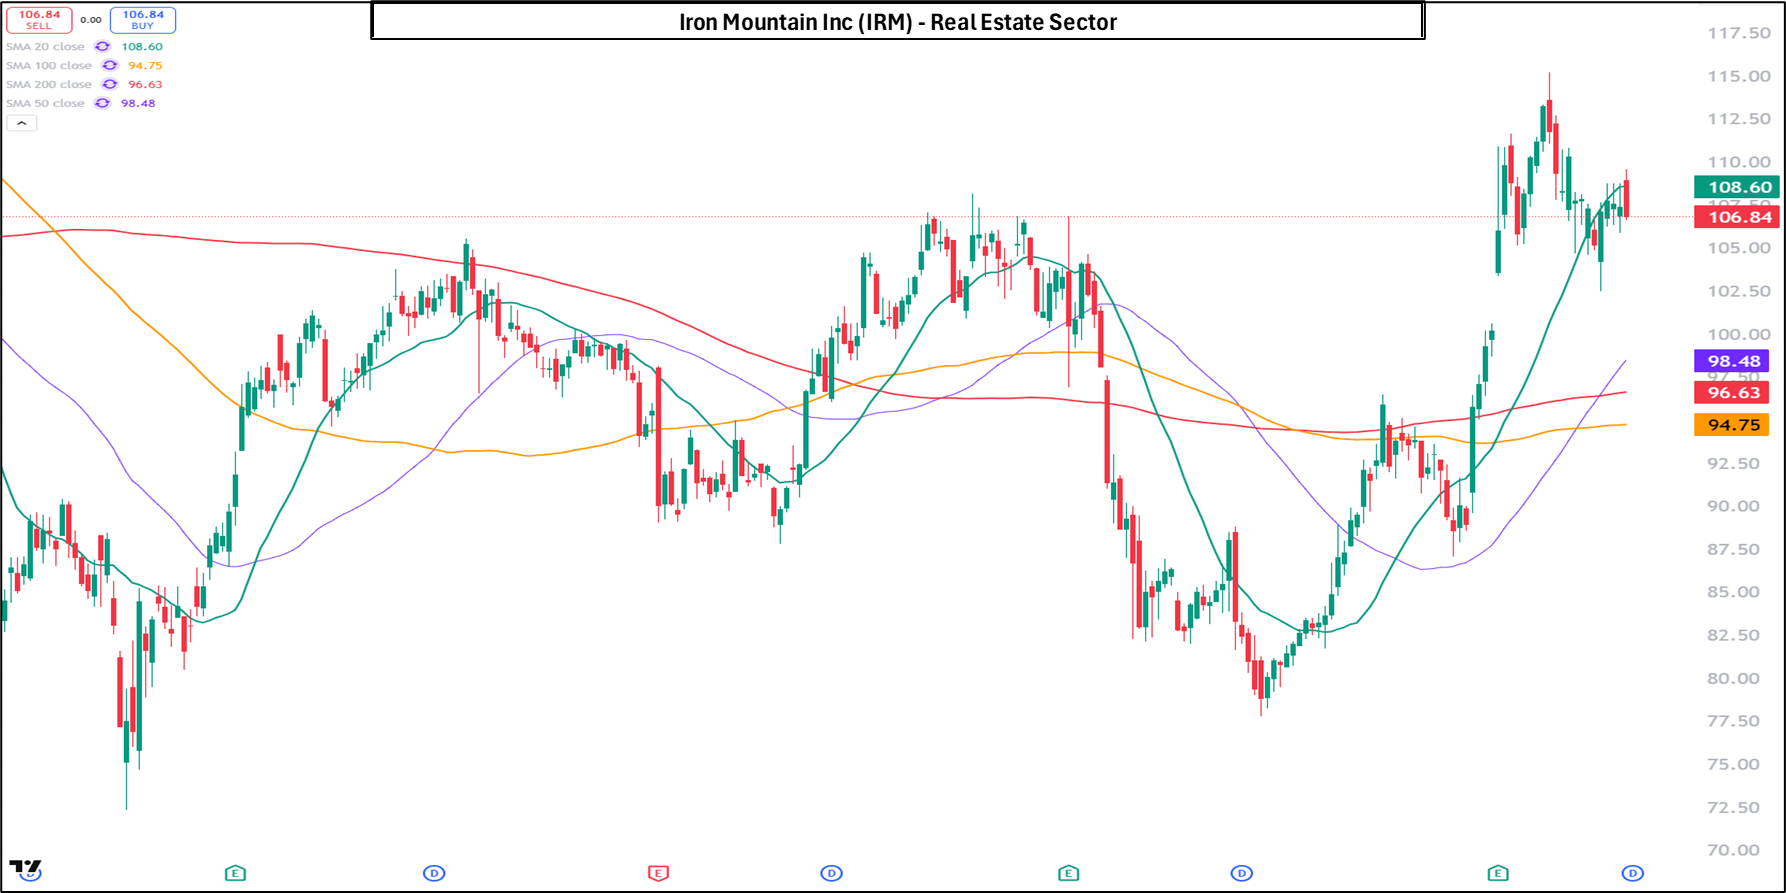The height and width of the screenshot is (893, 1786).
Task: Collapse the indicator legend with the chevron
Action: [x=22, y=123]
